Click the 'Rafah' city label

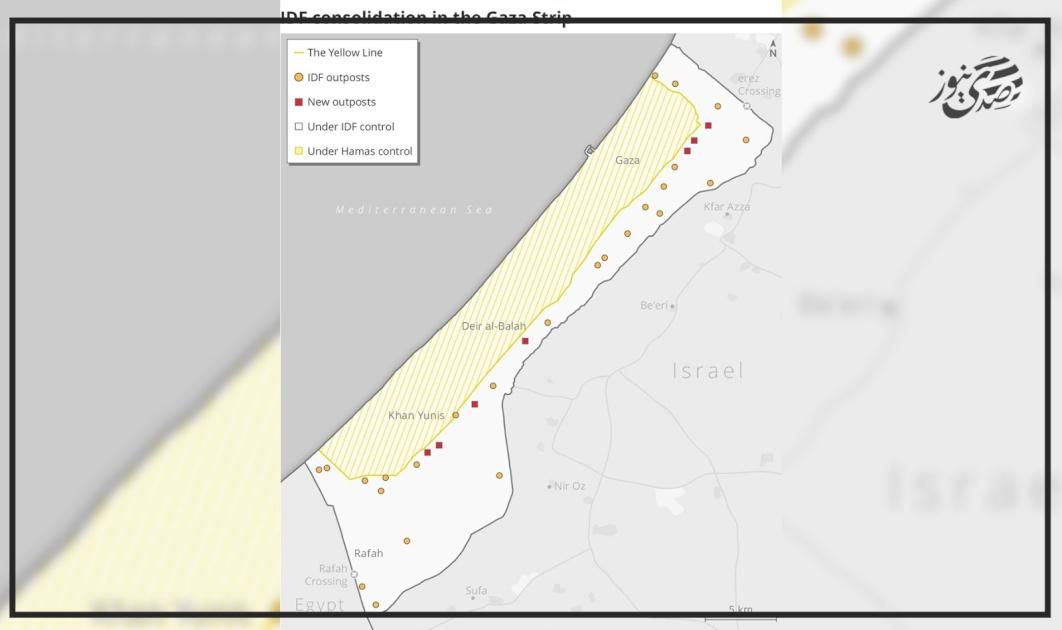tap(368, 553)
